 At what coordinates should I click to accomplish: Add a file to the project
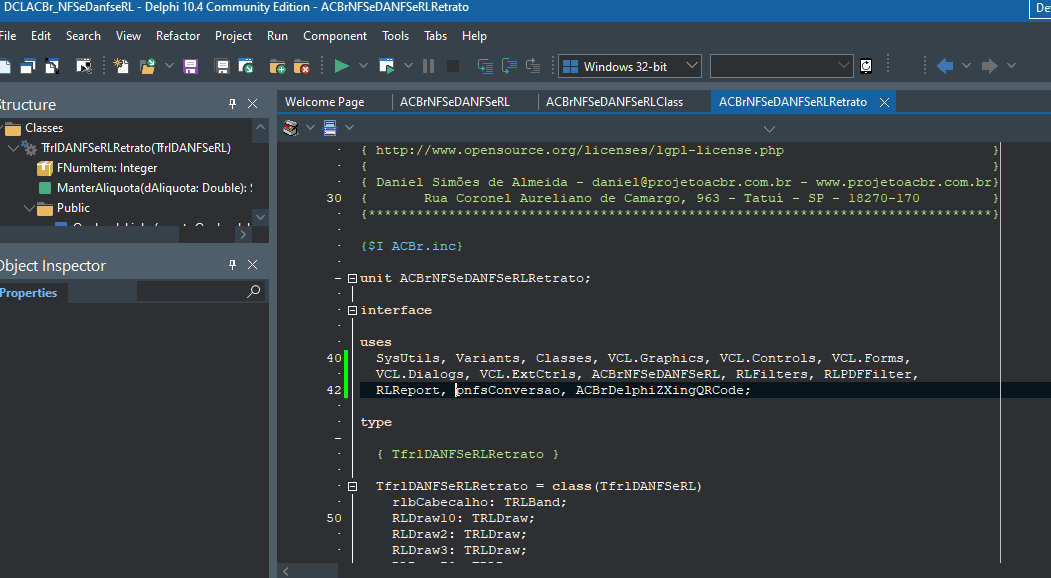coord(277,66)
